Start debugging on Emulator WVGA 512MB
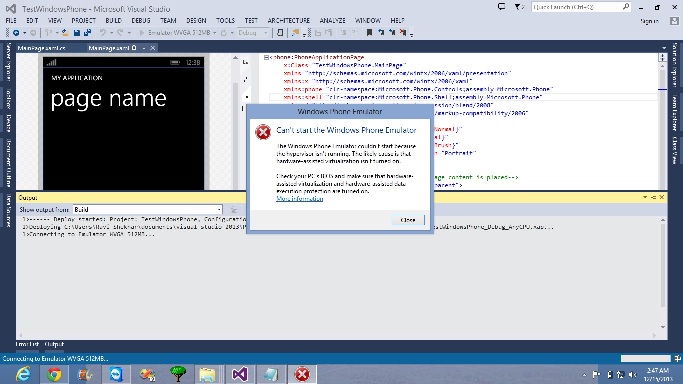This screenshot has height=384, width=683. click(x=175, y=33)
